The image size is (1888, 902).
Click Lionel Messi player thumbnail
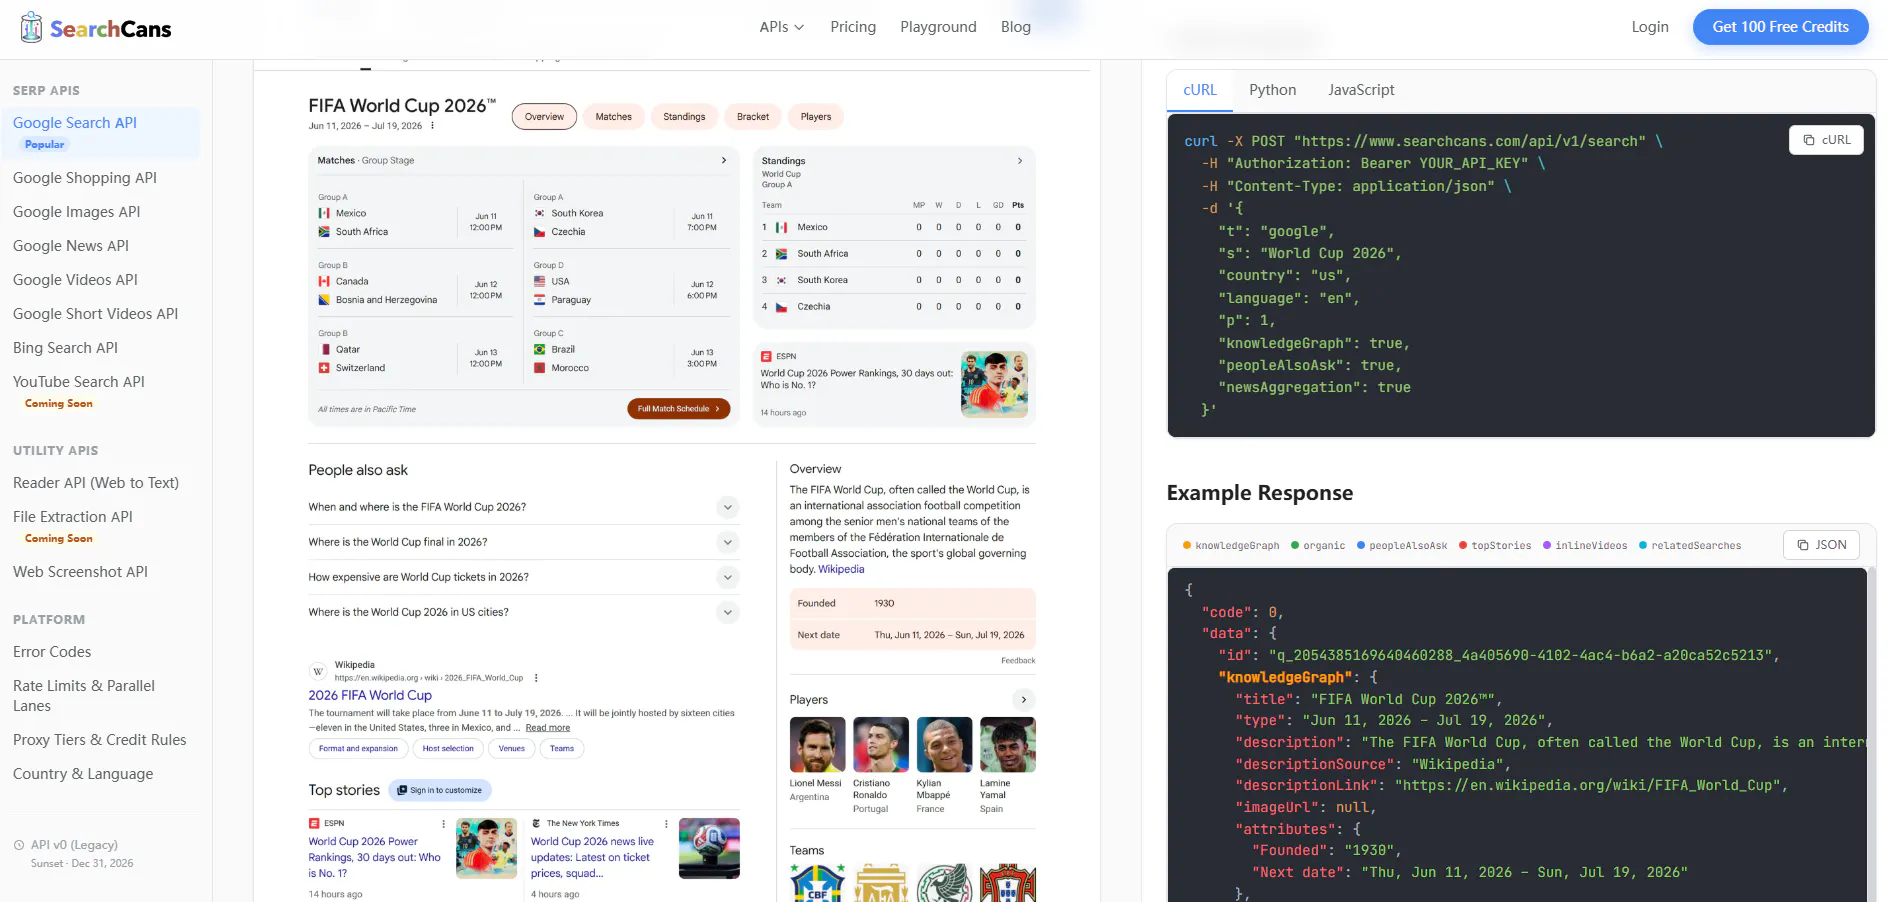pyautogui.click(x=817, y=745)
